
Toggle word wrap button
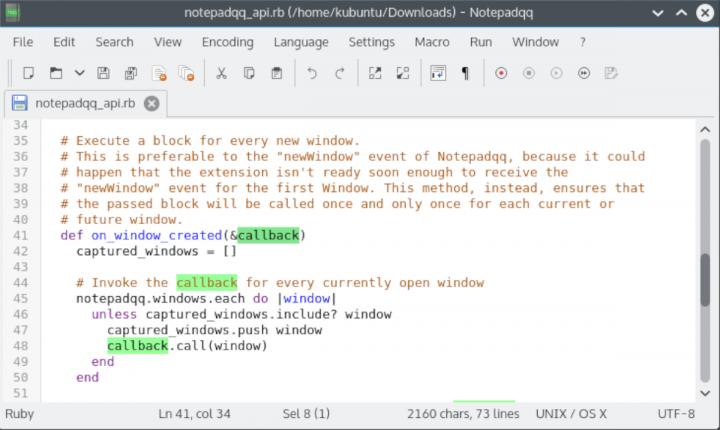[438, 73]
